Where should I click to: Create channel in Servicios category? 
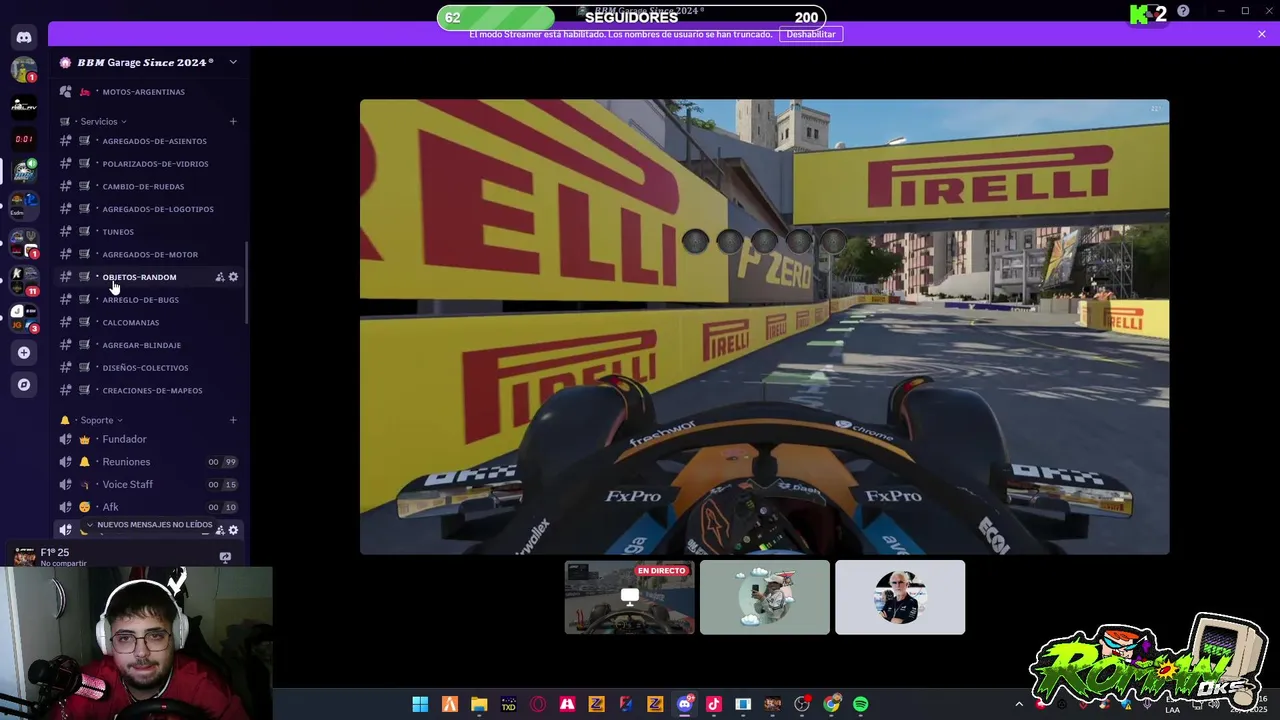point(233,121)
